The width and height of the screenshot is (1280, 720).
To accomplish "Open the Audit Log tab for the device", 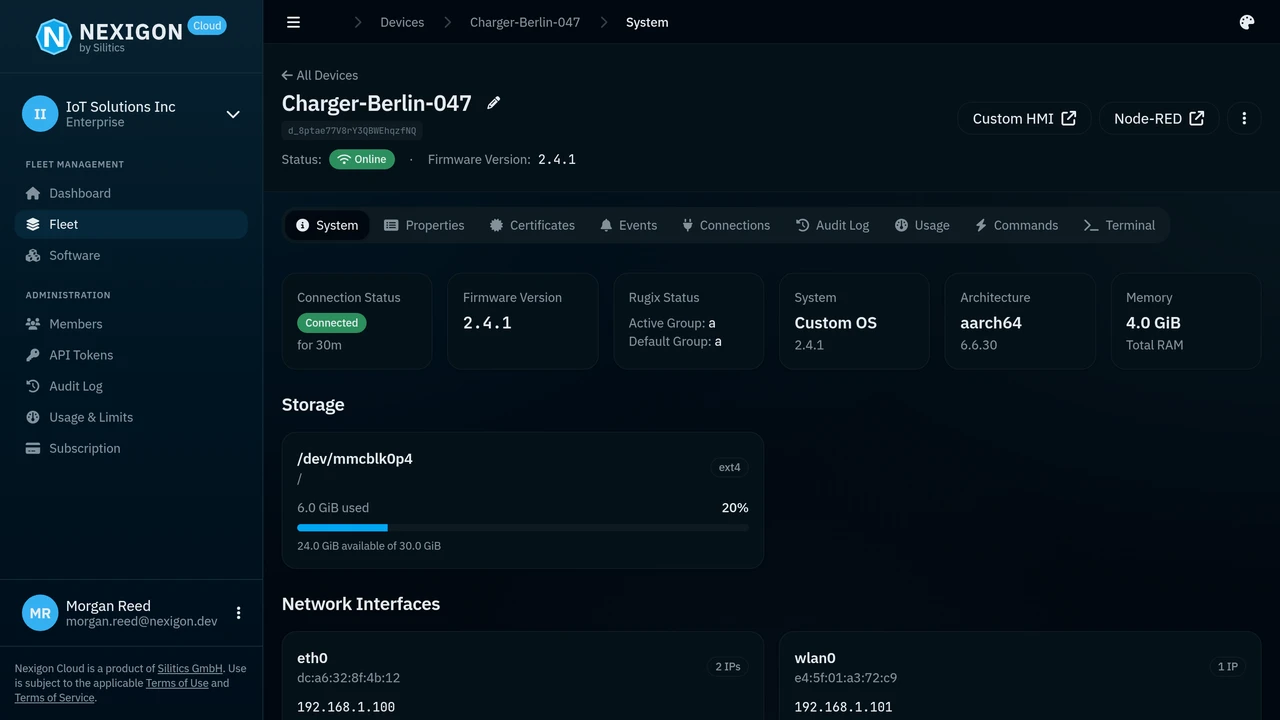I will (x=833, y=225).
